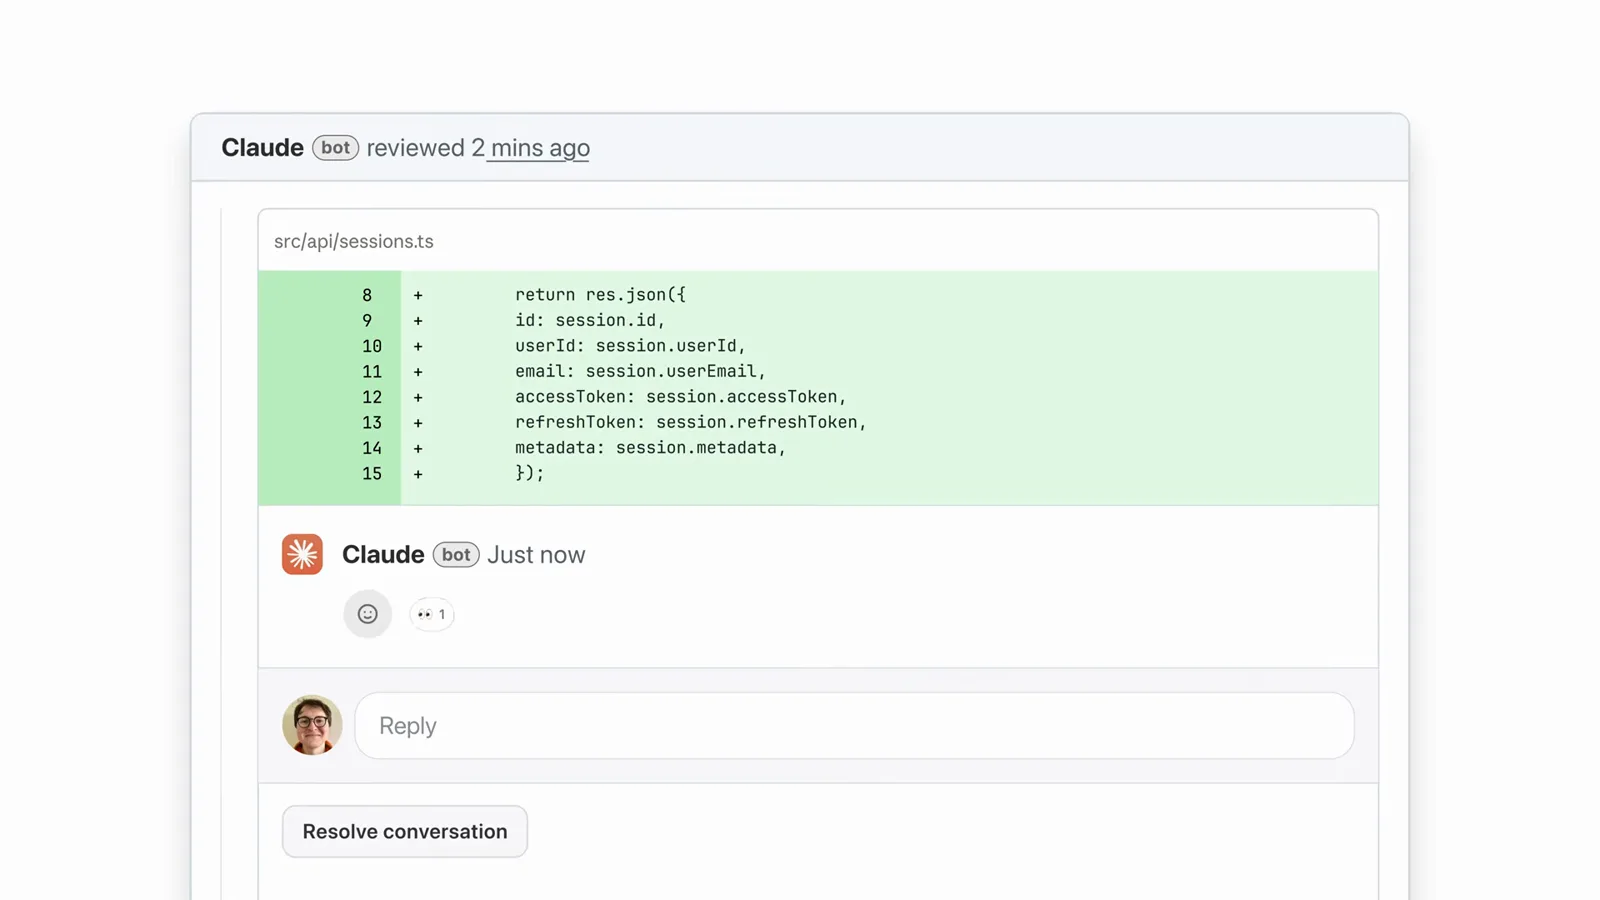Viewport: 1600px width, 900px height.
Task: Select the 'id: session.id,' code line
Action: tap(590, 320)
